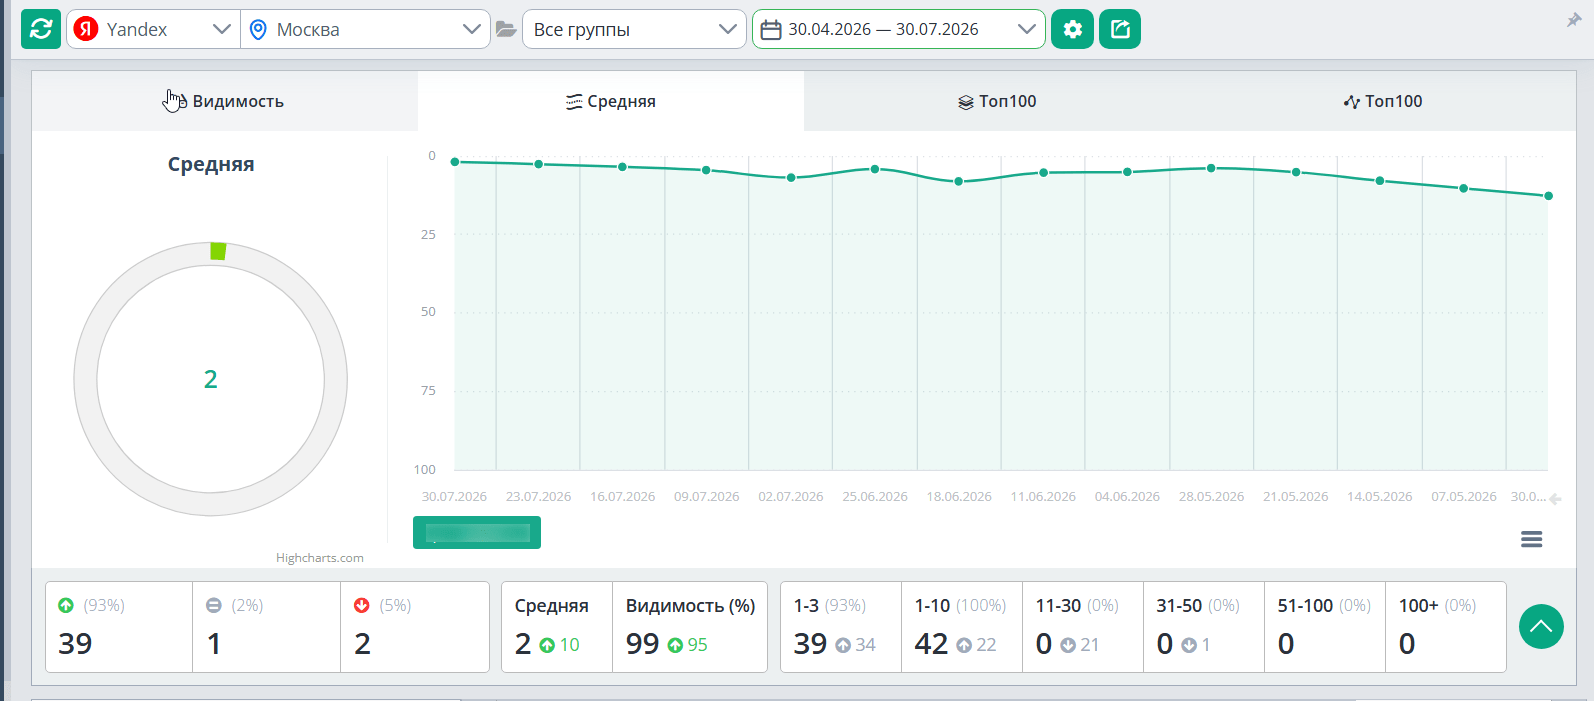Click the calendar icon in date range

tap(770, 29)
